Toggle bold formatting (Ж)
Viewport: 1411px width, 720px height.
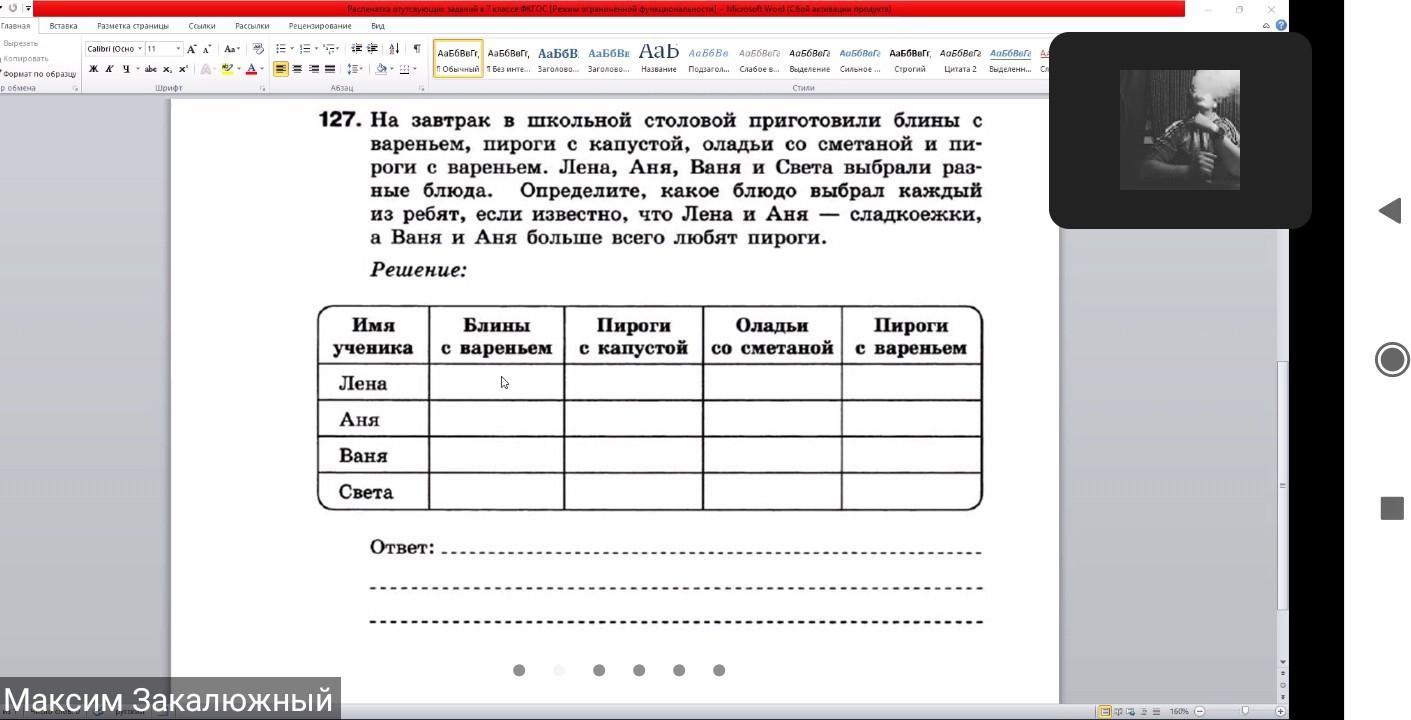point(93,69)
